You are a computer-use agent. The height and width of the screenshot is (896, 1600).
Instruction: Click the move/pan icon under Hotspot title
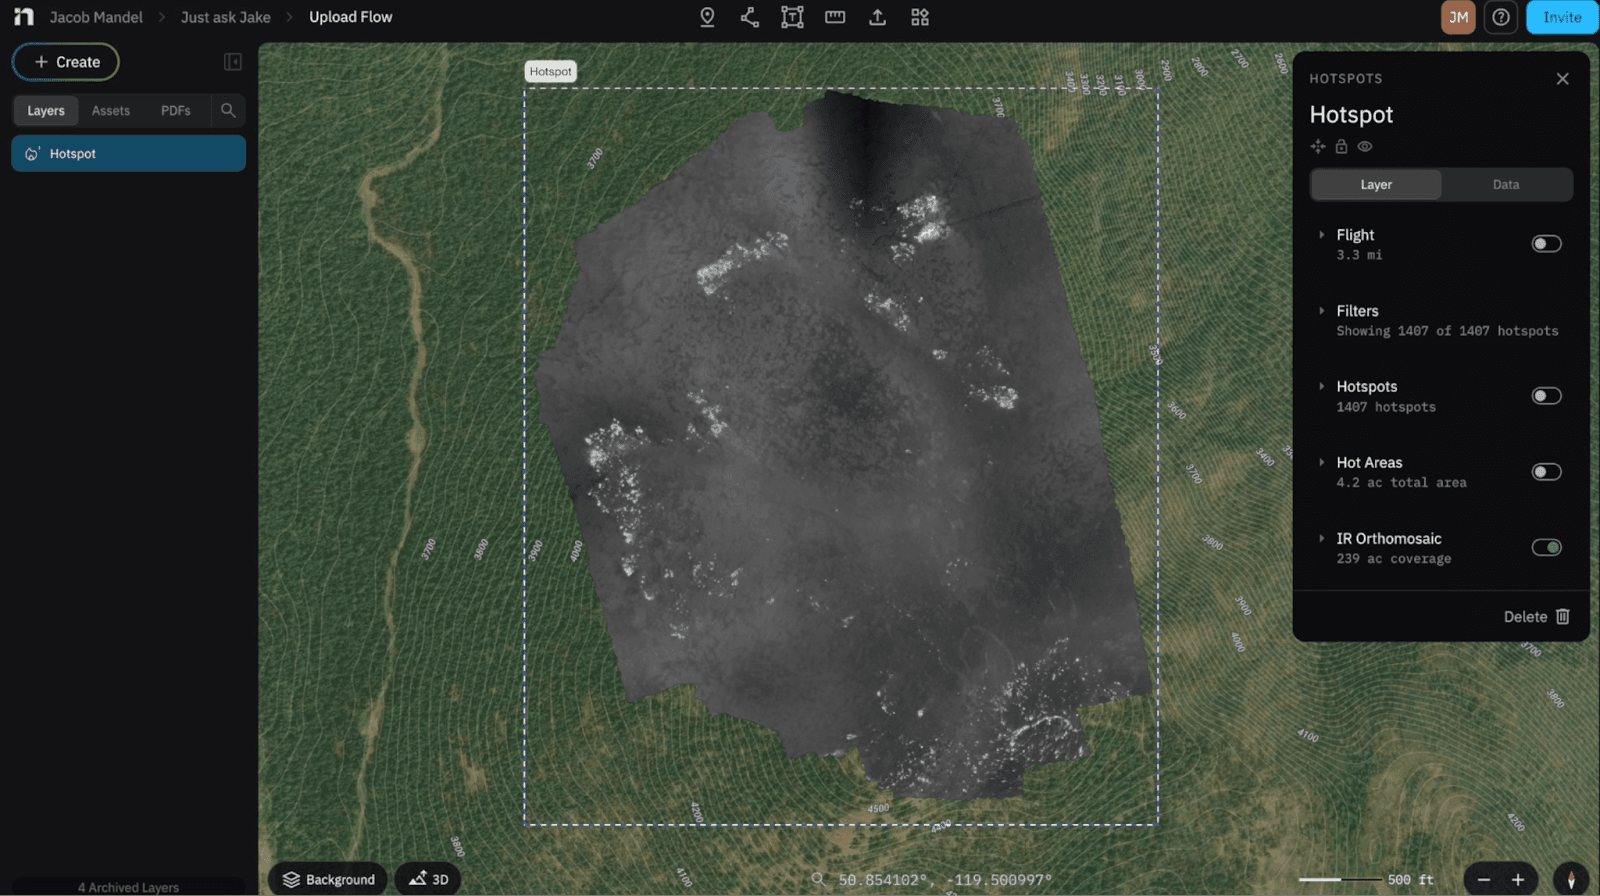pyautogui.click(x=1318, y=146)
